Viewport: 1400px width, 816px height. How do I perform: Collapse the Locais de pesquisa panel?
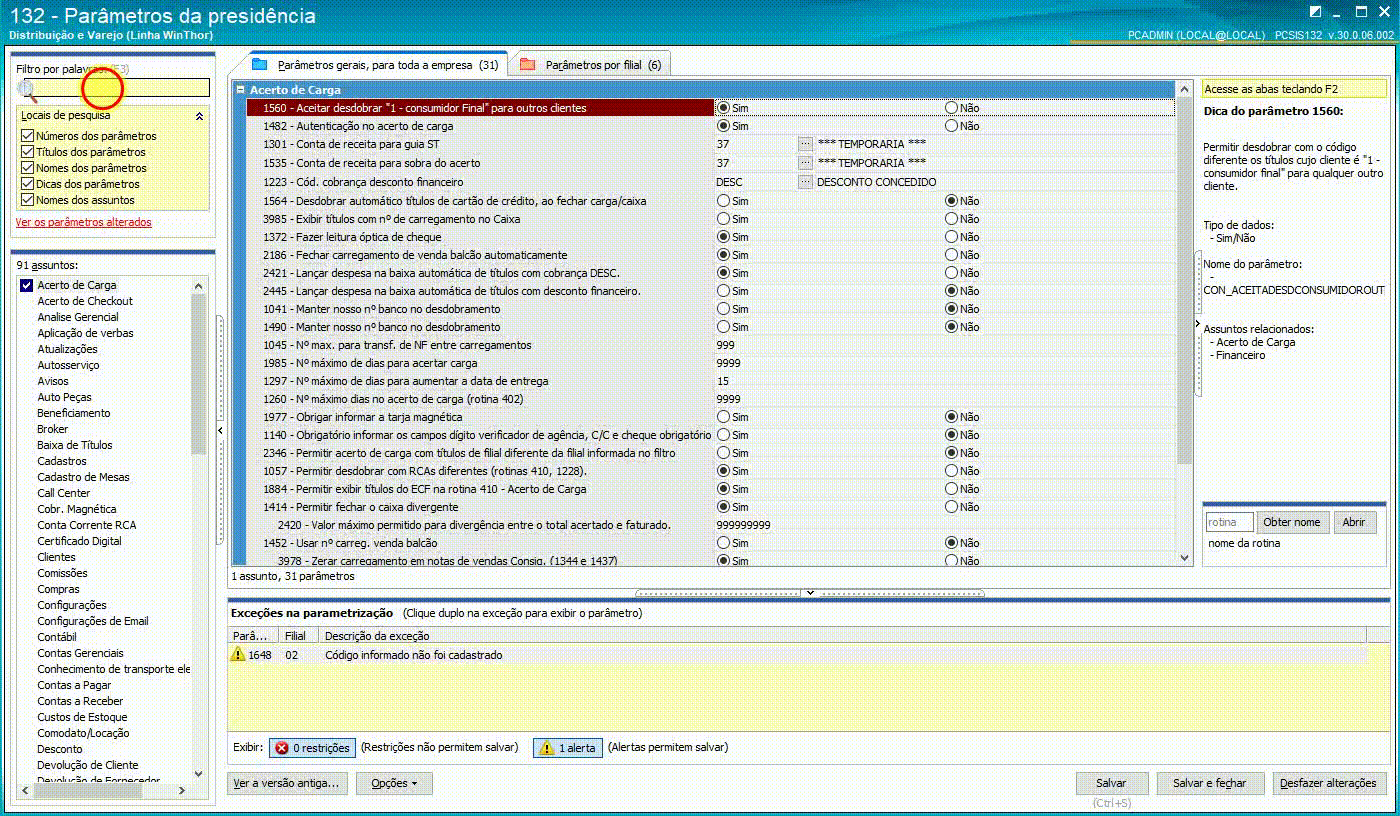pyautogui.click(x=199, y=116)
